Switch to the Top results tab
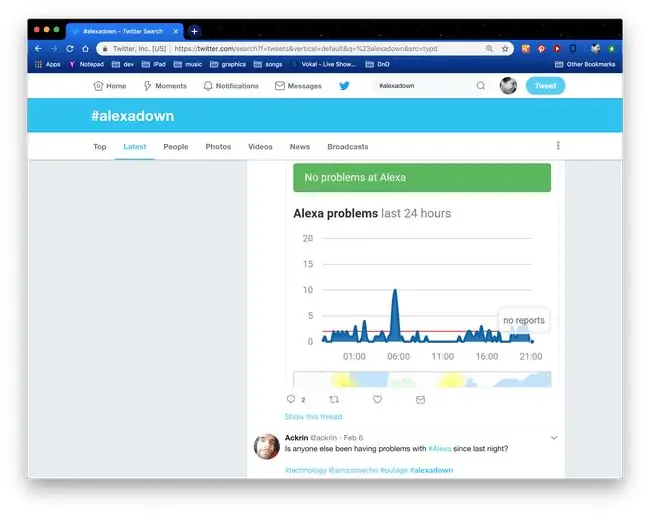The image size is (650, 515). pyautogui.click(x=99, y=147)
